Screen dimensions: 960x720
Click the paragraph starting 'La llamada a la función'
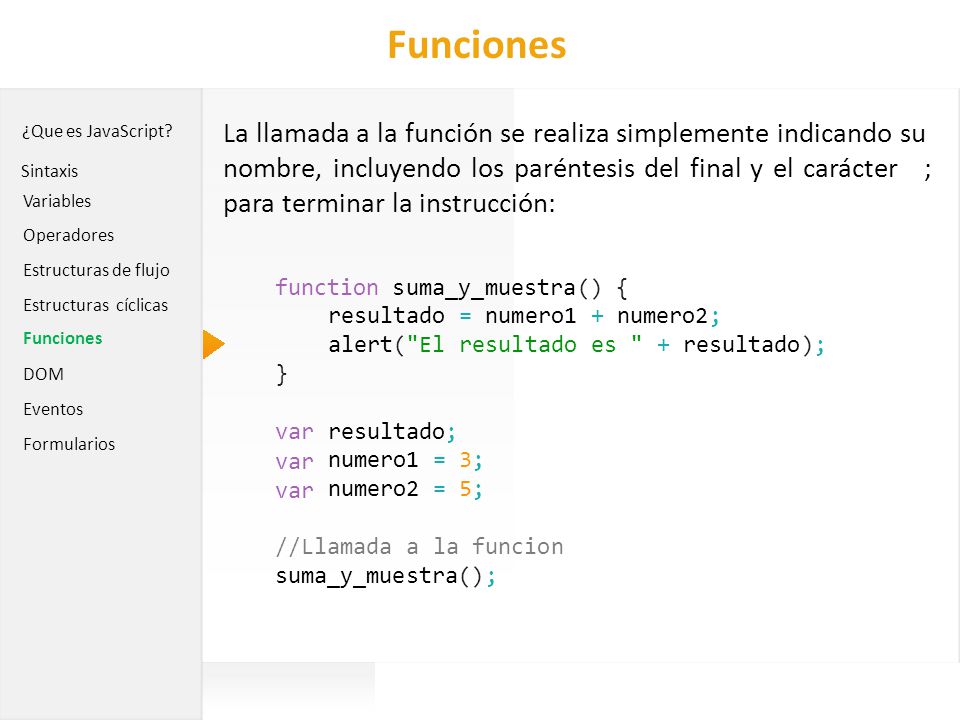pyautogui.click(x=577, y=168)
